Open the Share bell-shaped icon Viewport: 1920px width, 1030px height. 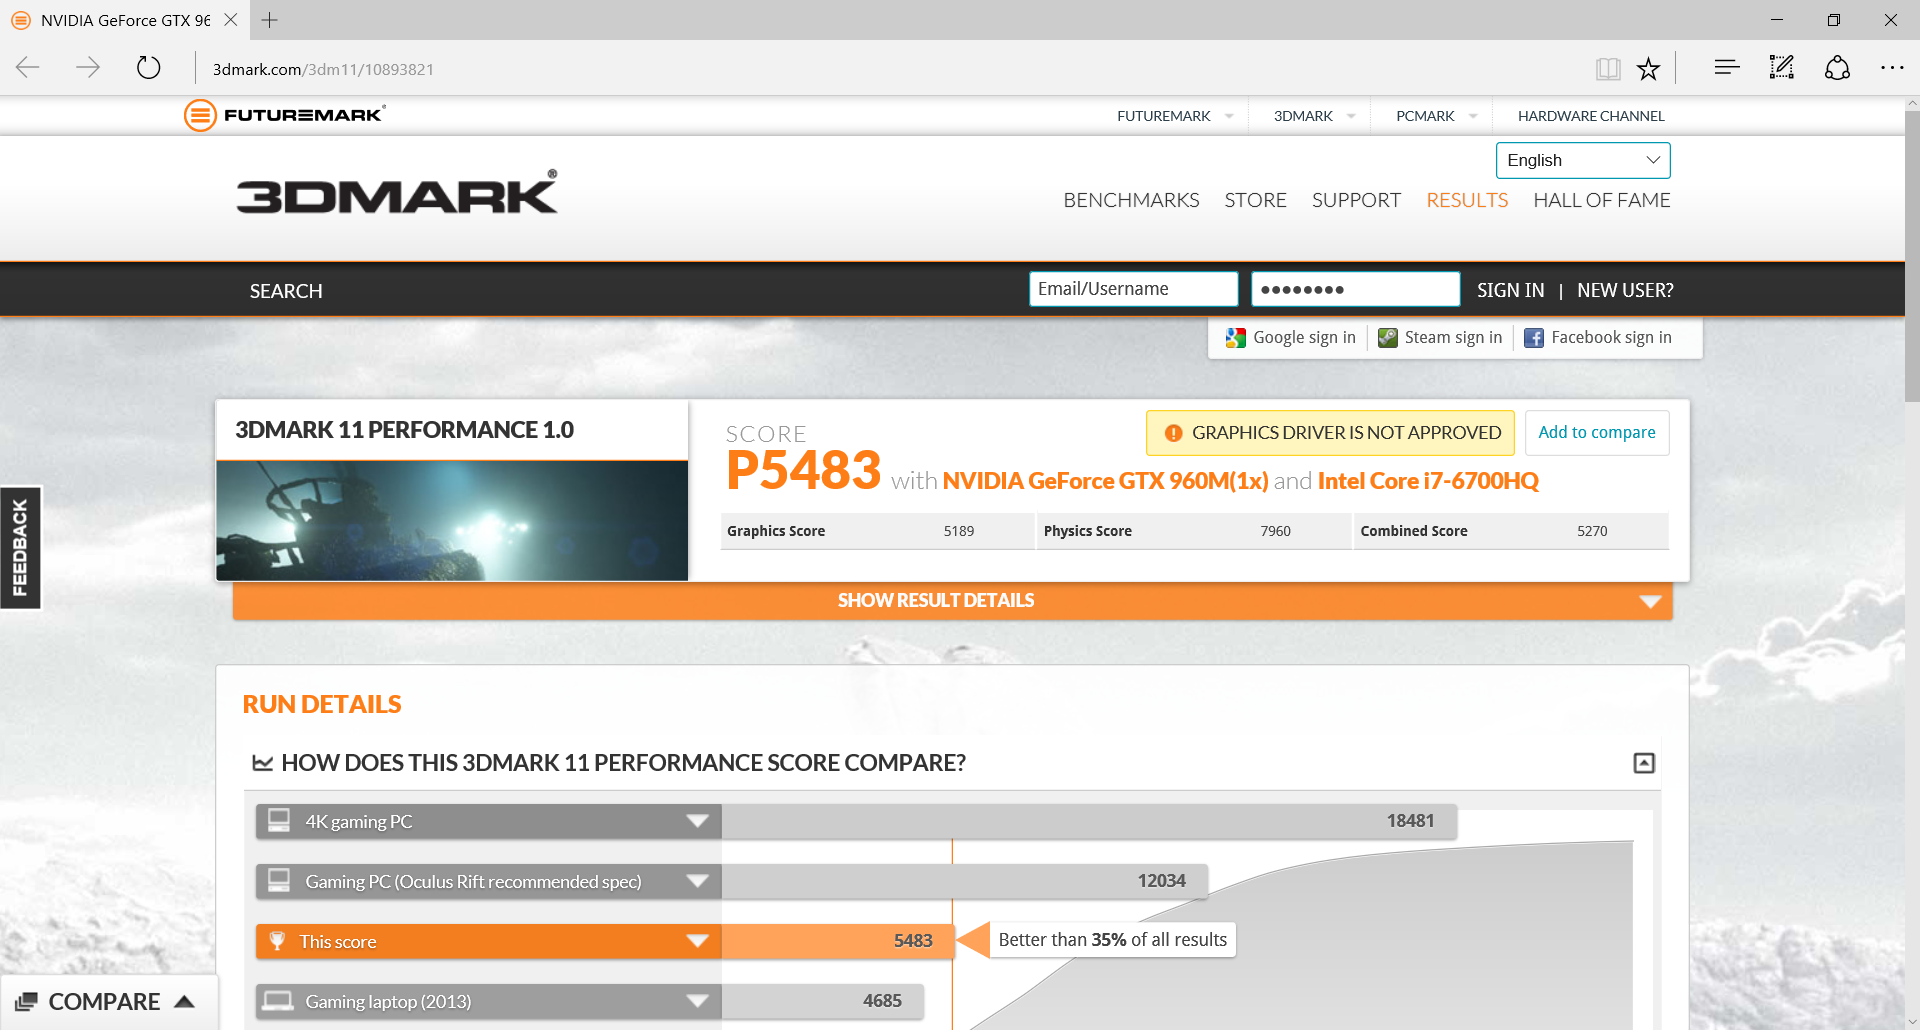[1837, 68]
